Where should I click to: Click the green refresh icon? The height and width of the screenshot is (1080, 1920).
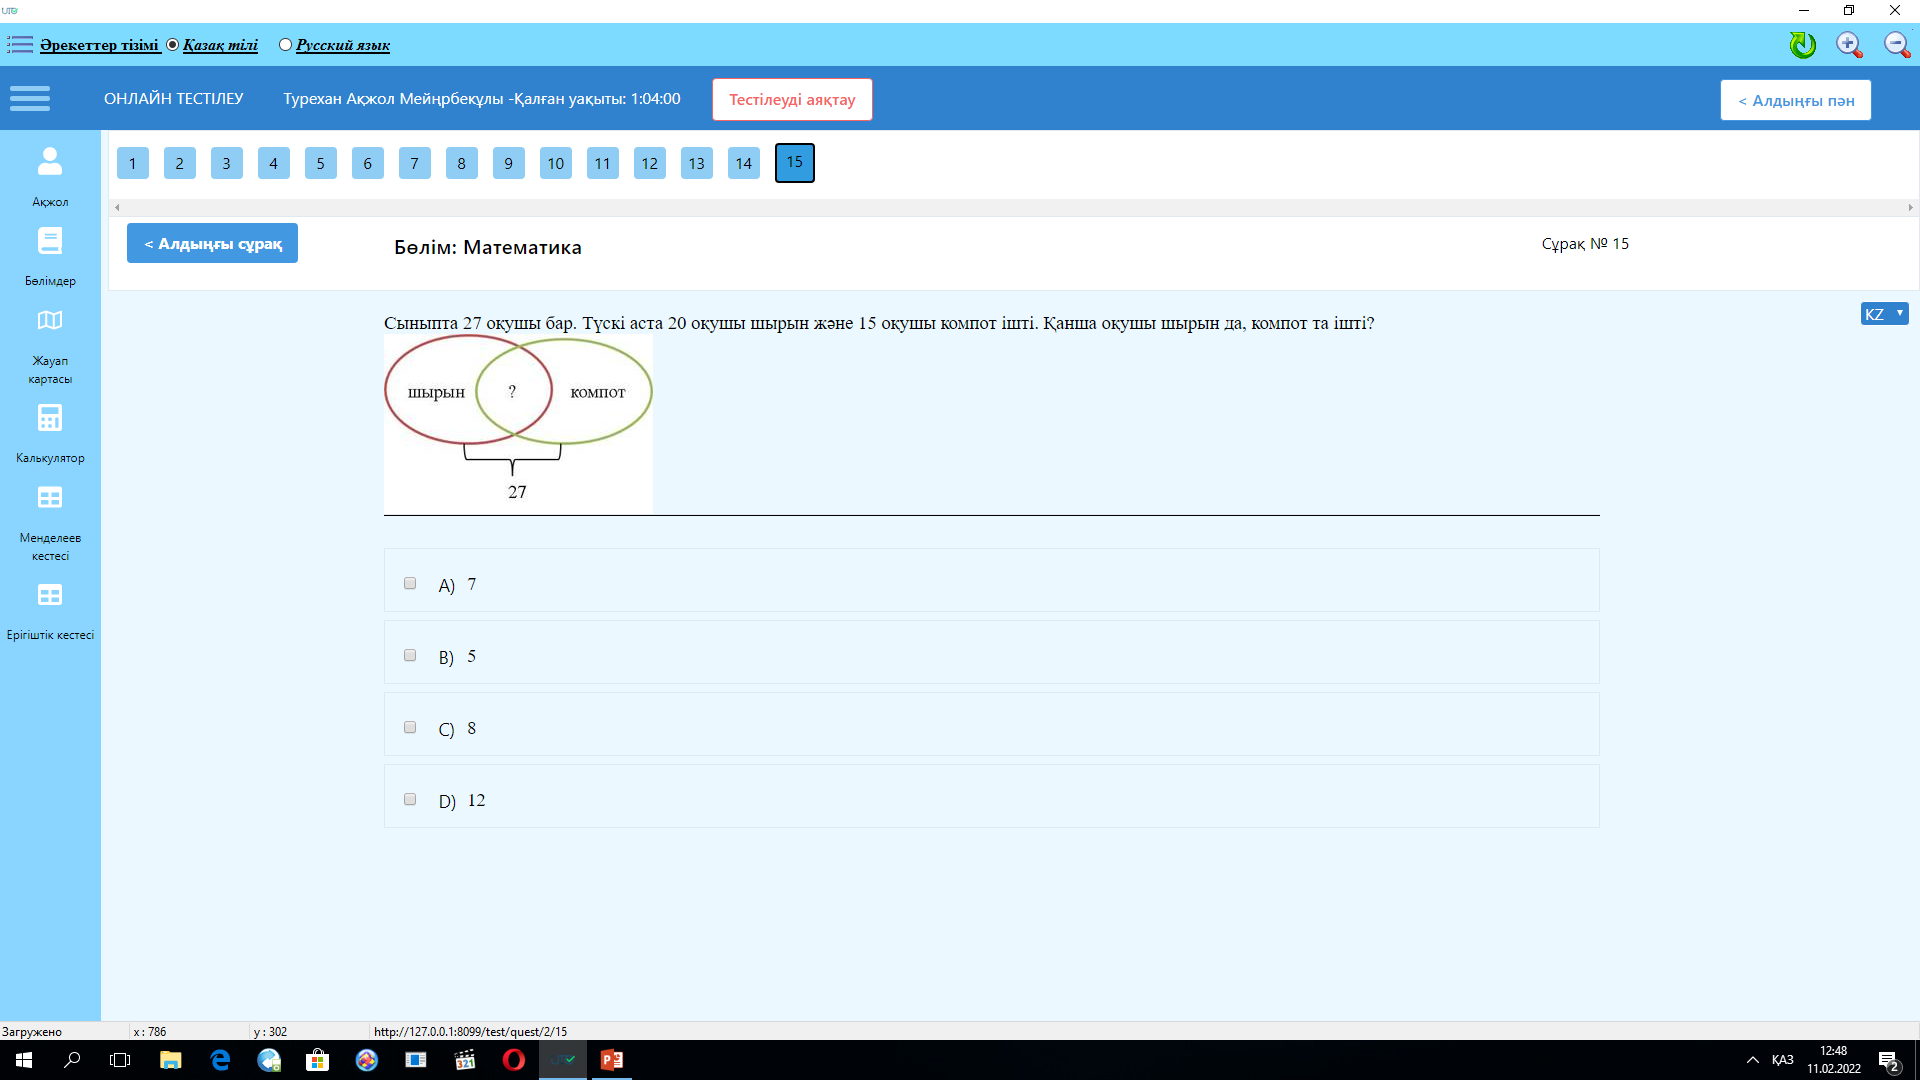click(1802, 45)
